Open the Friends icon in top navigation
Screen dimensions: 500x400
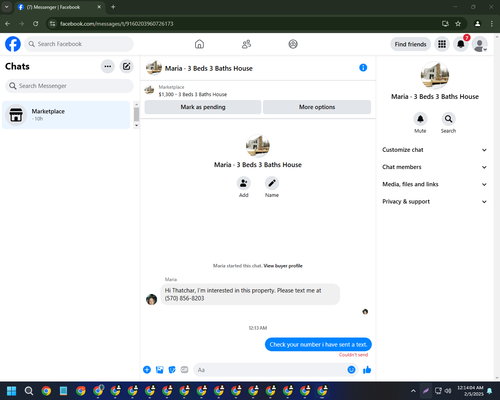246,44
